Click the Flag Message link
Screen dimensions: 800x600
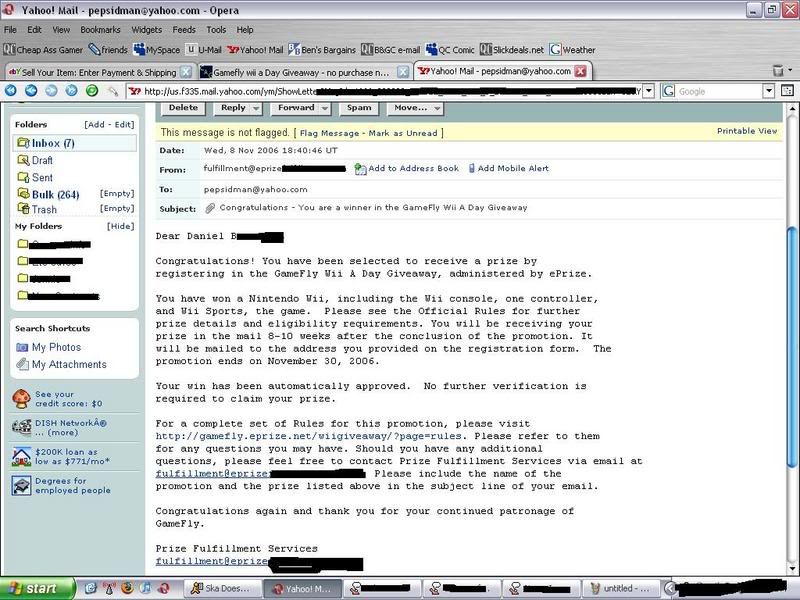[329, 133]
